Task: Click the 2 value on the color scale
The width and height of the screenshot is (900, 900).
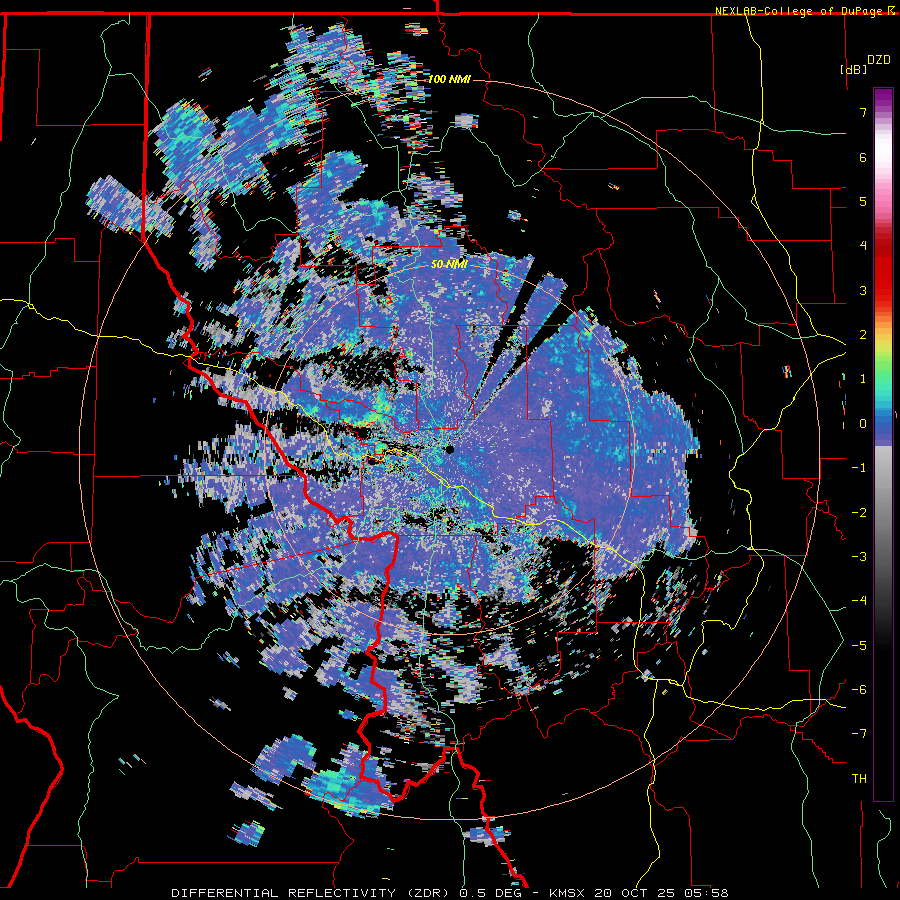Action: [x=863, y=335]
